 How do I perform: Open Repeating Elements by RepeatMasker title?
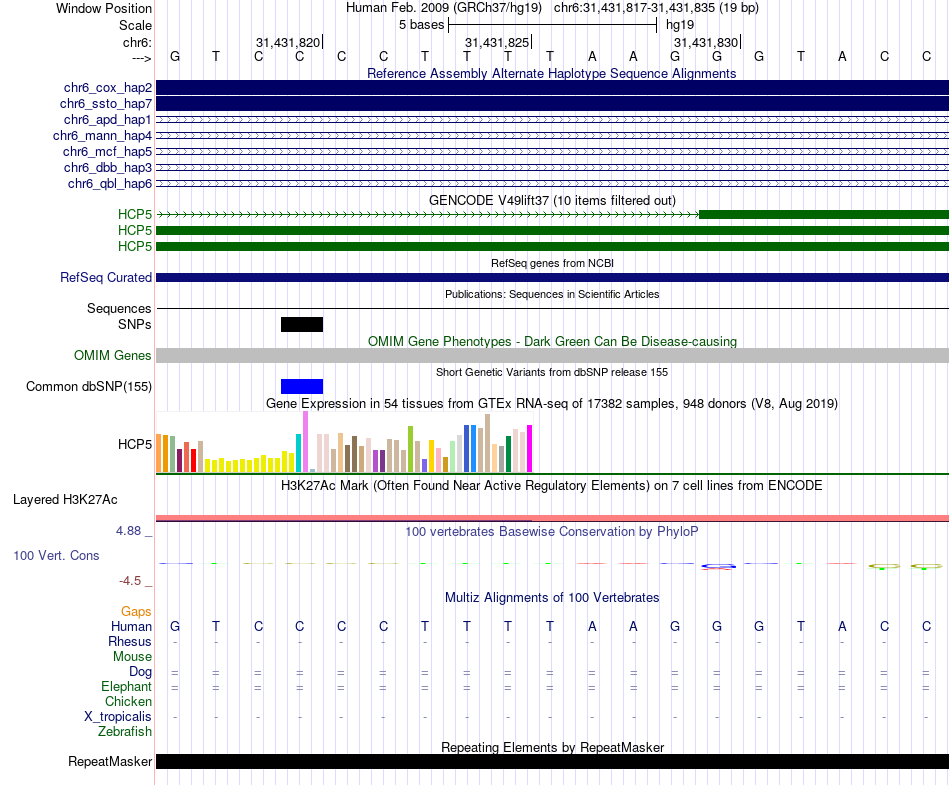click(x=552, y=747)
